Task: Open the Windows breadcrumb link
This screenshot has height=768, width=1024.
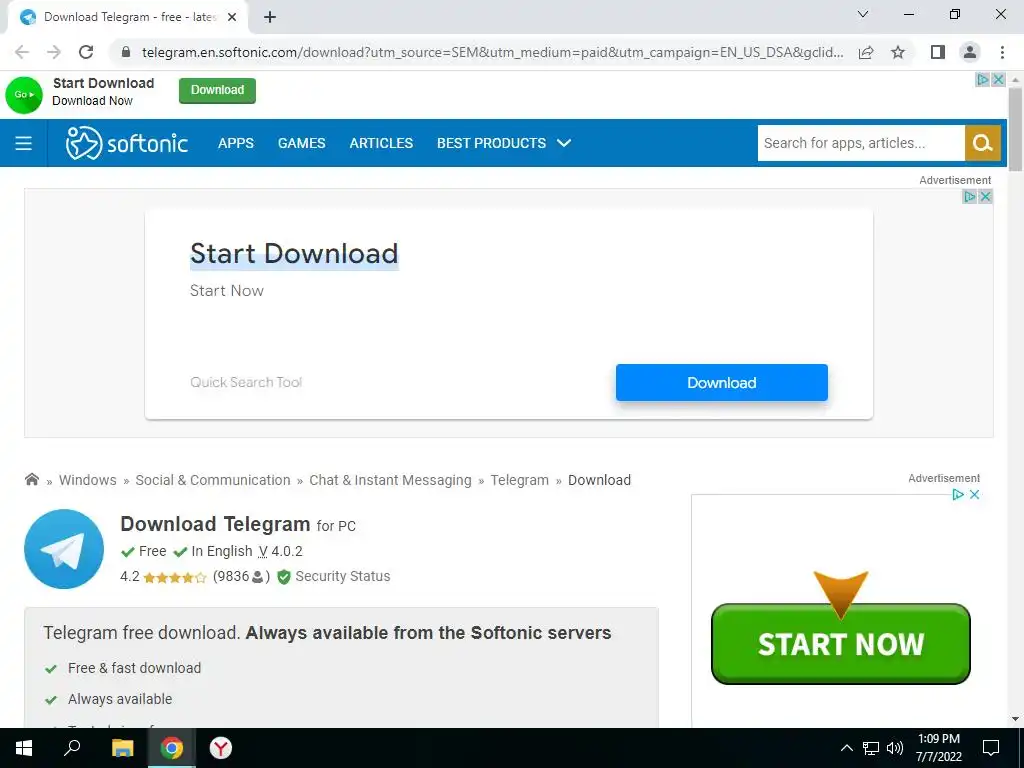Action: (88, 480)
